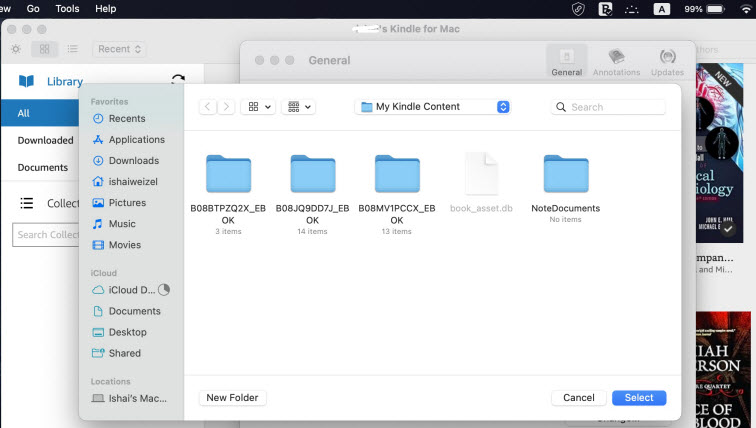Open Recent sort dropdown in Kindle
This screenshot has height=428, width=756.
click(x=119, y=49)
